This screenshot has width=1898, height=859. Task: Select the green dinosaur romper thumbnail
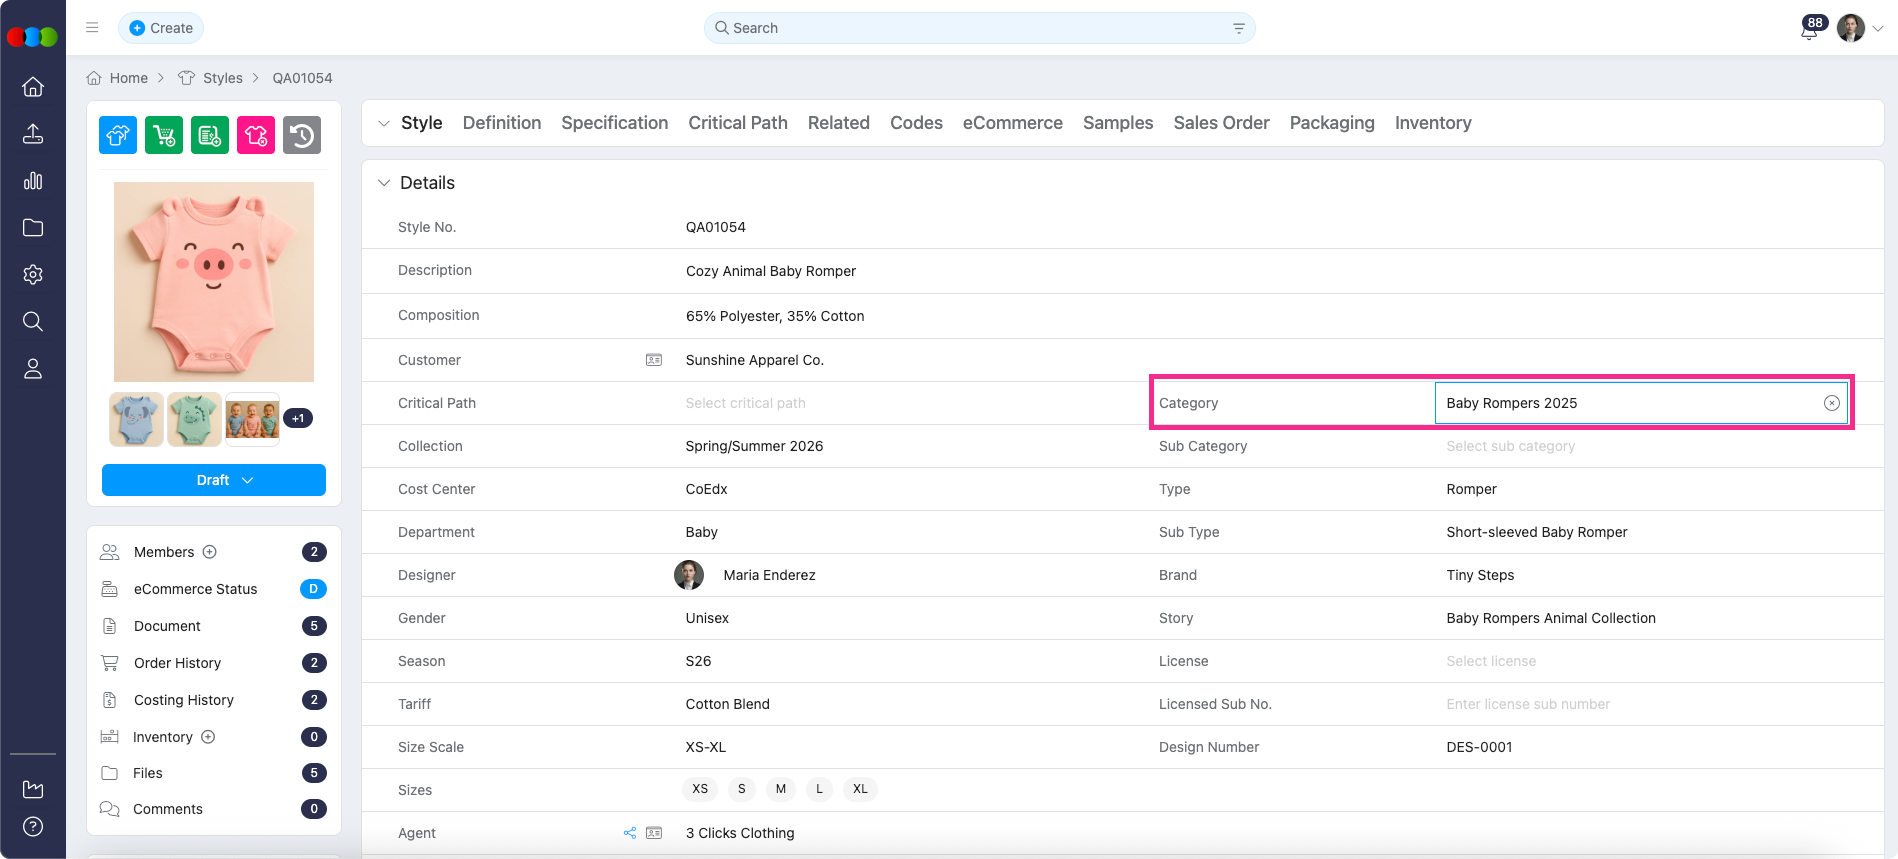(x=194, y=419)
